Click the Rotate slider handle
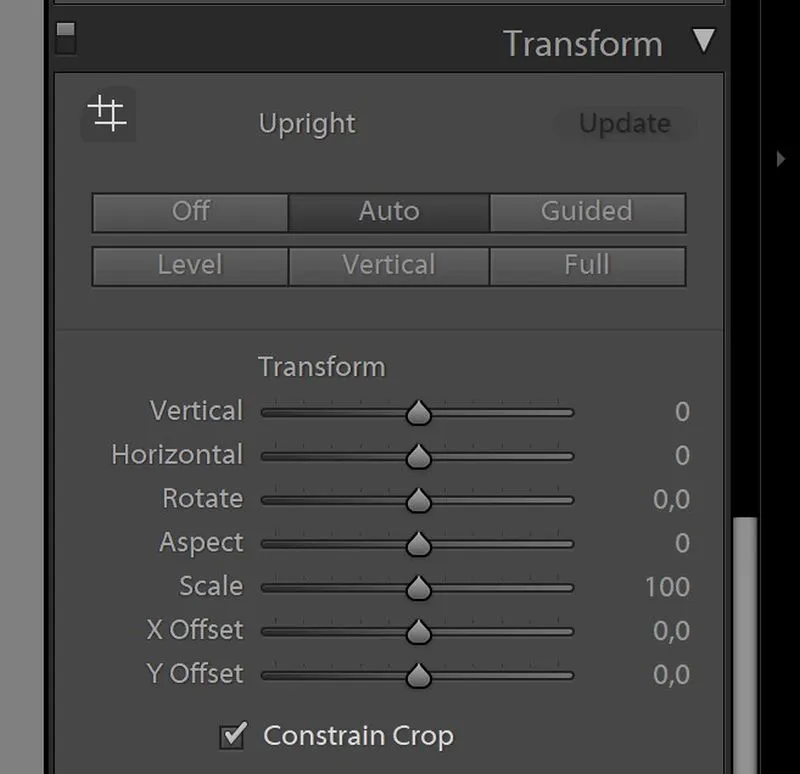 [418, 500]
